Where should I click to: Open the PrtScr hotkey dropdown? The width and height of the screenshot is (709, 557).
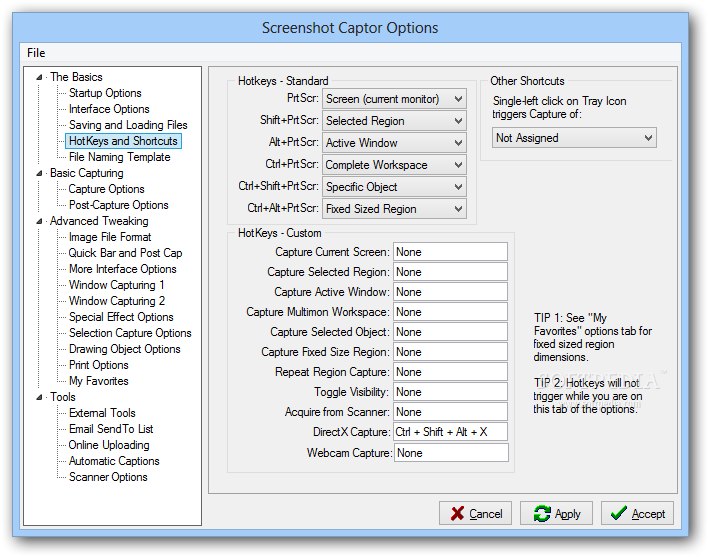click(394, 99)
